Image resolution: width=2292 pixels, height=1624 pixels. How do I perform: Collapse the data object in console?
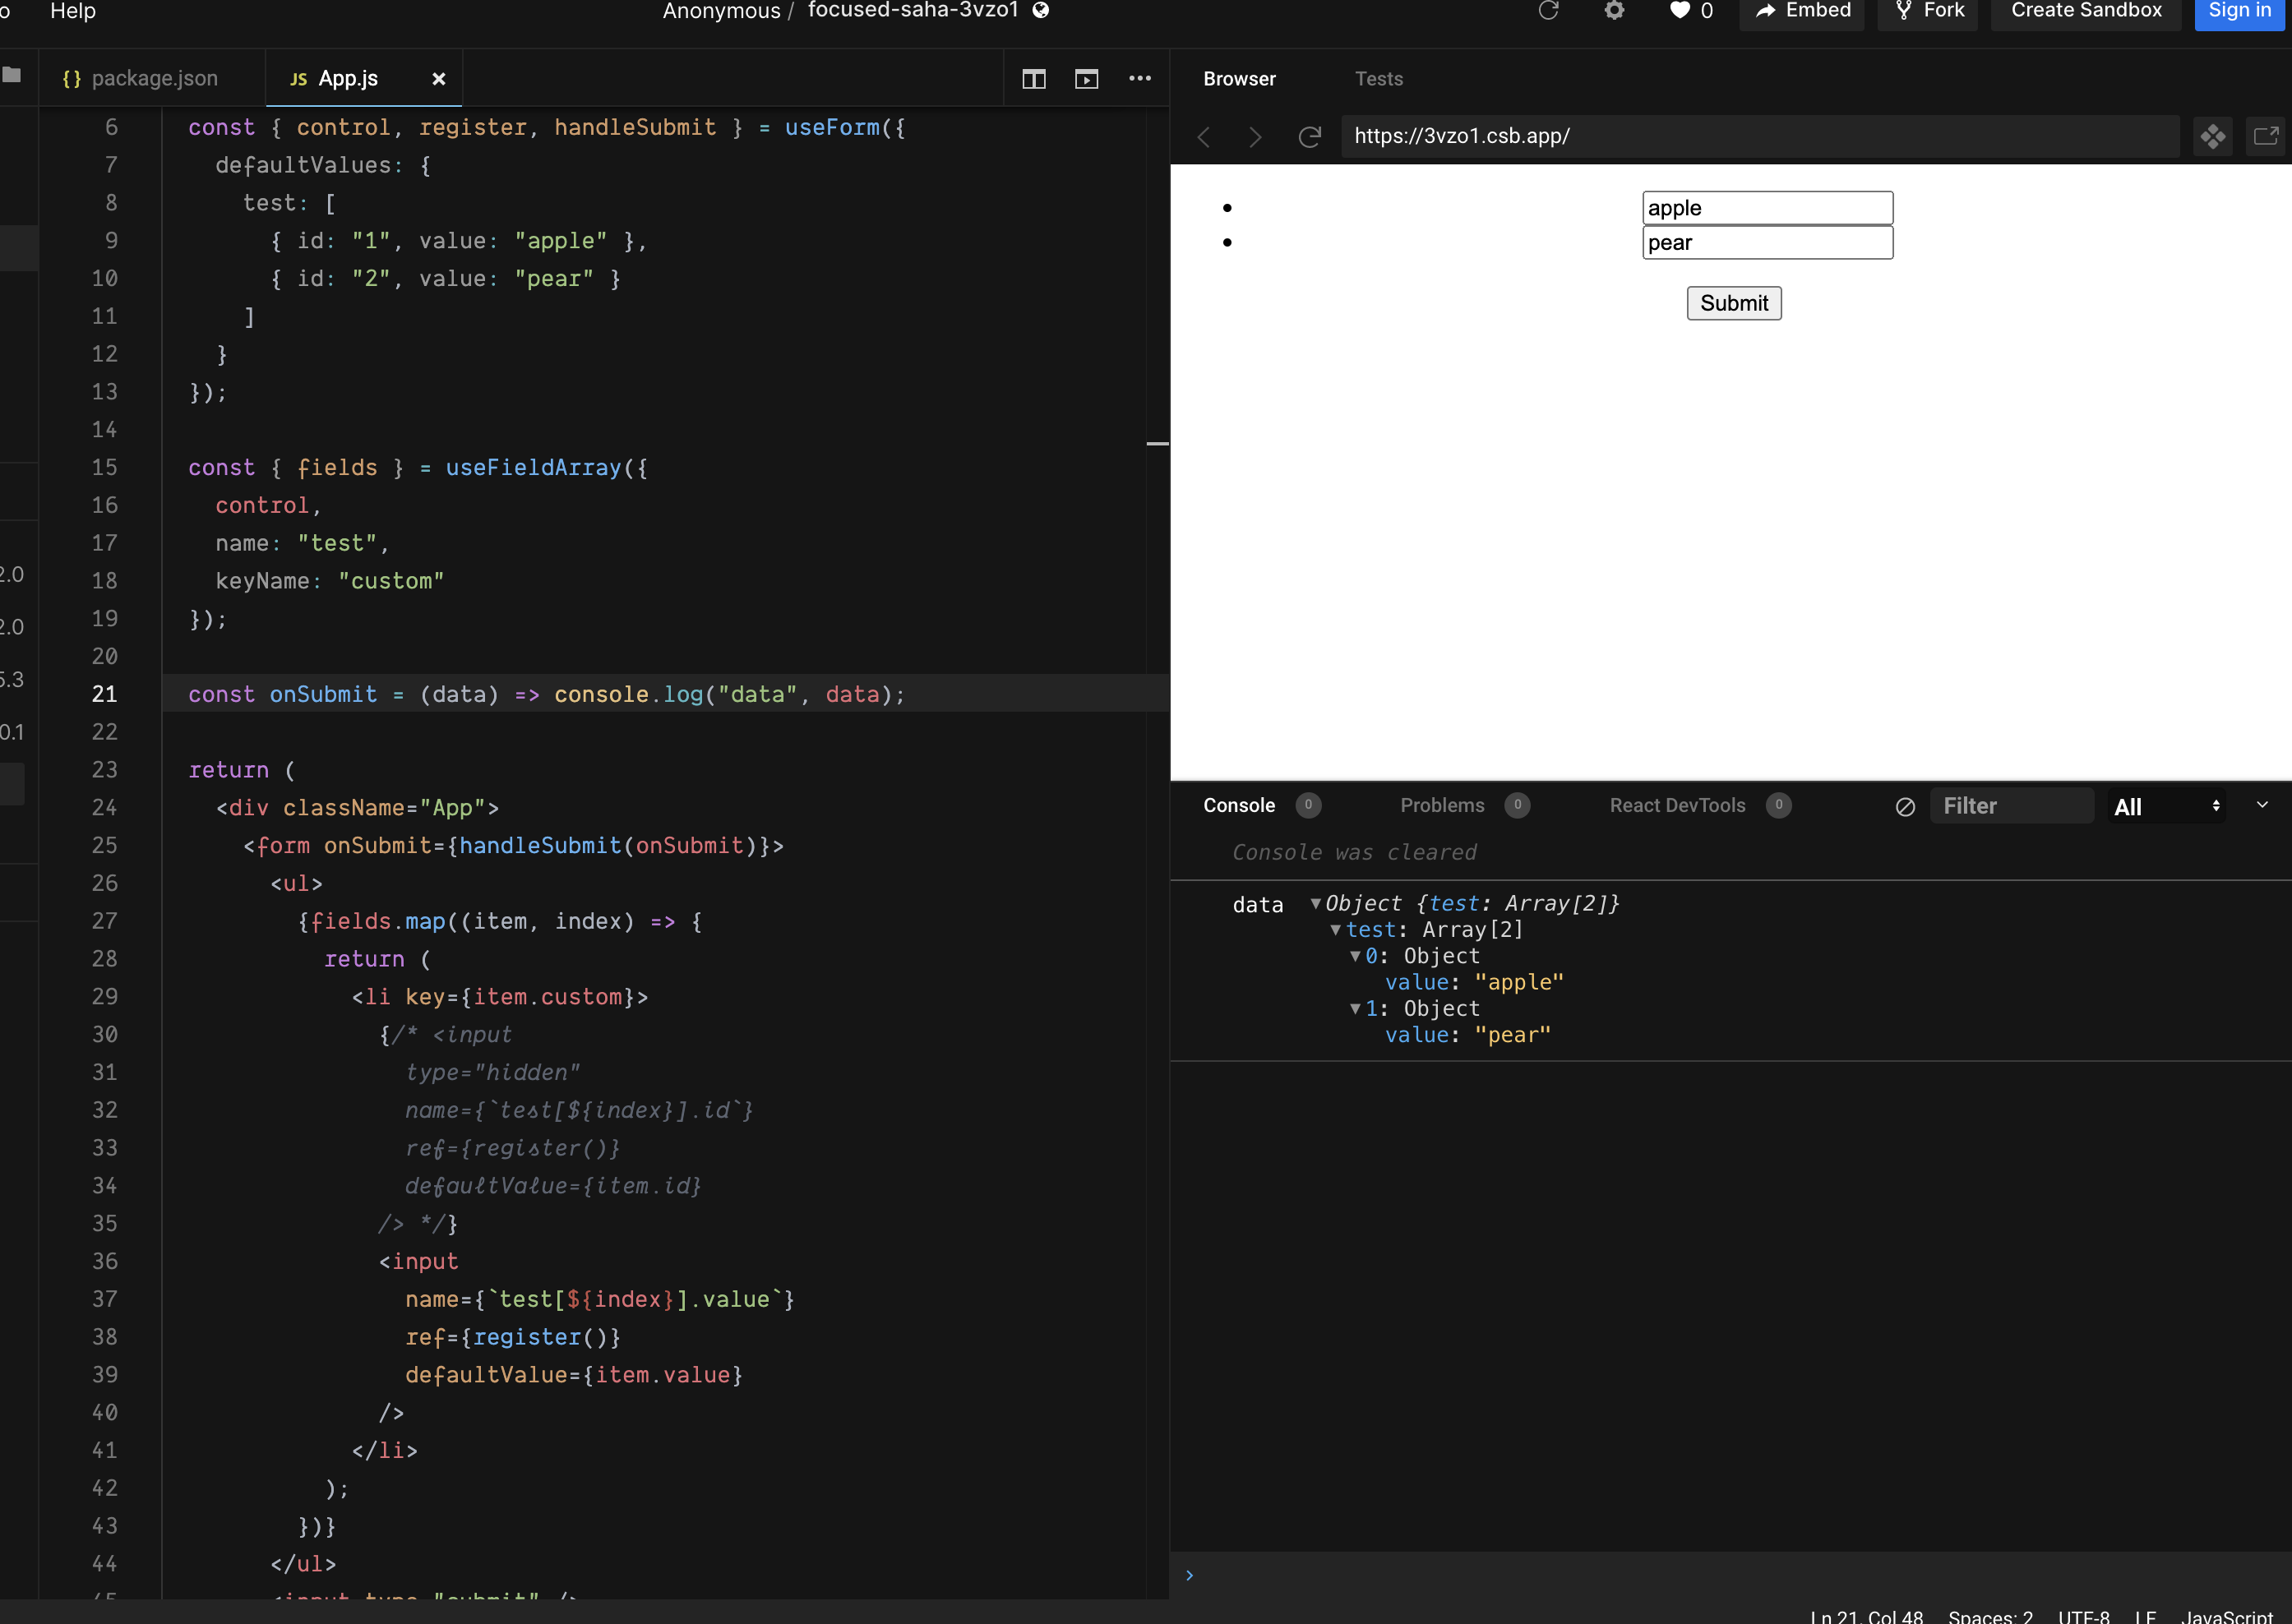pyautogui.click(x=1315, y=903)
